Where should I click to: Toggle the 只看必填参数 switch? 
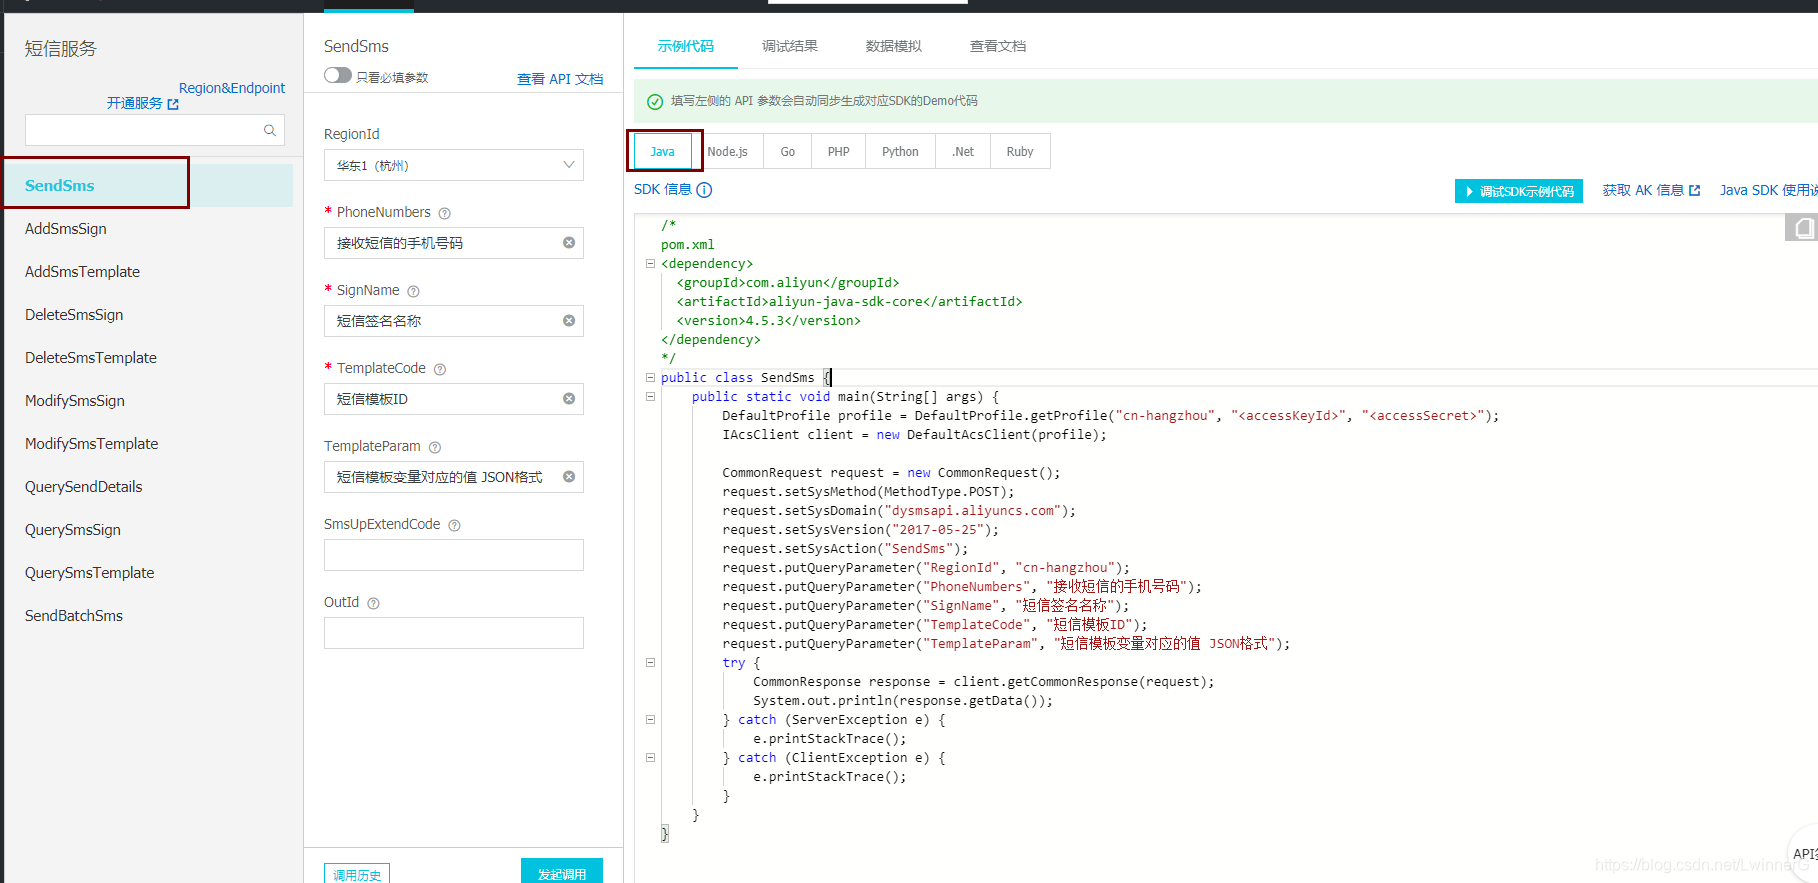tap(338, 76)
